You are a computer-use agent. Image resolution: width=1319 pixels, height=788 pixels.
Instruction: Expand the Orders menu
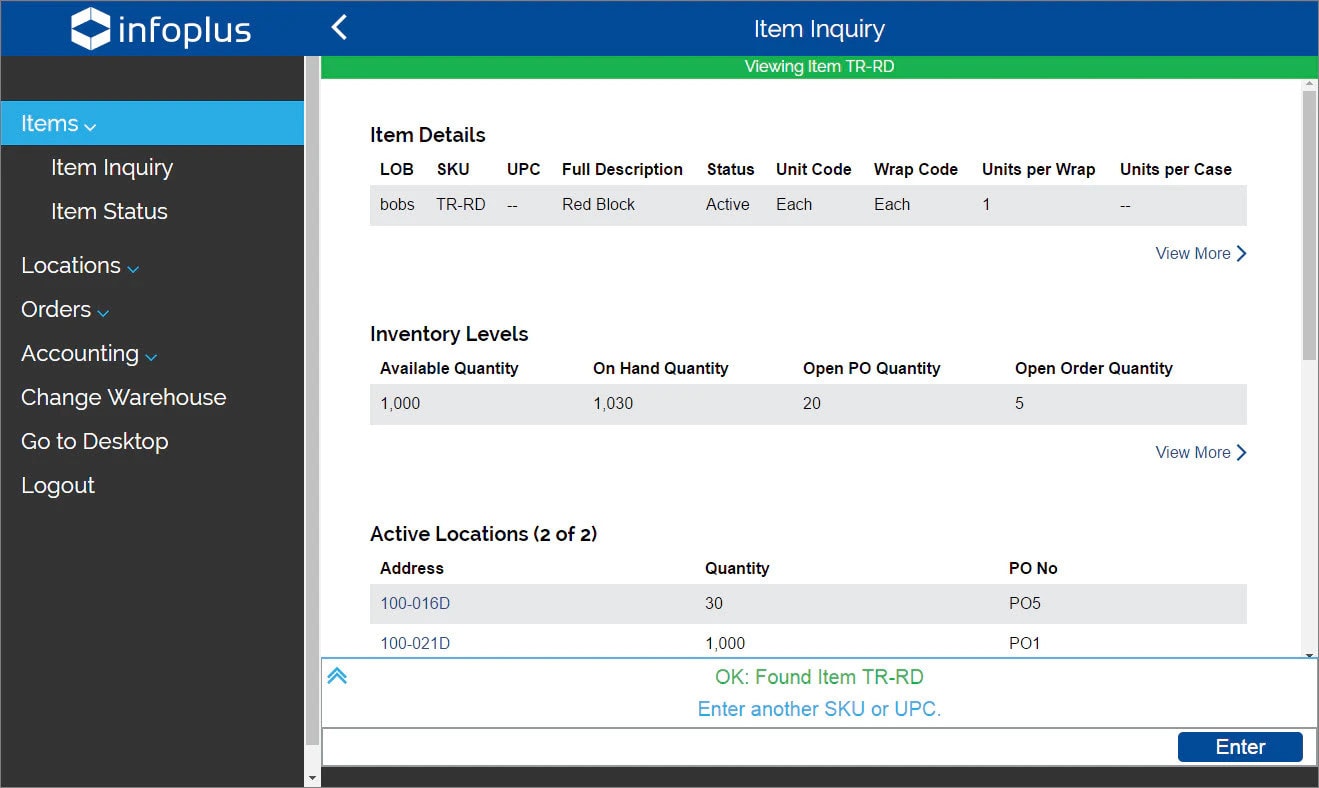pos(103,311)
